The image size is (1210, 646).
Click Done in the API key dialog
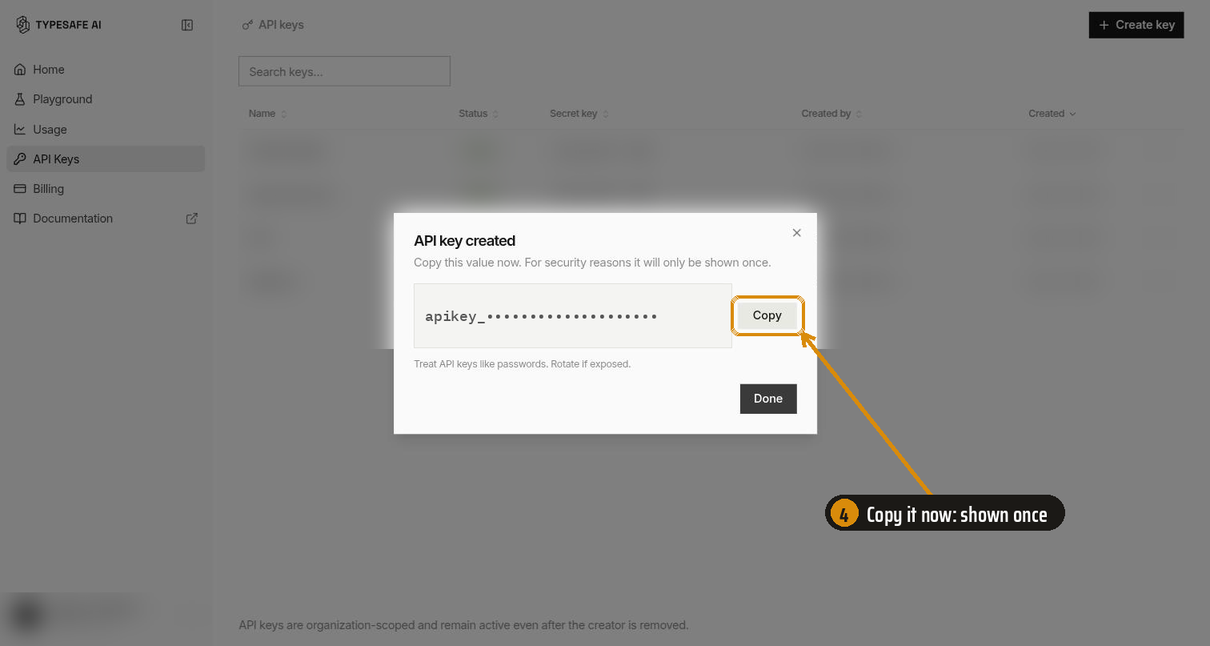click(x=768, y=398)
